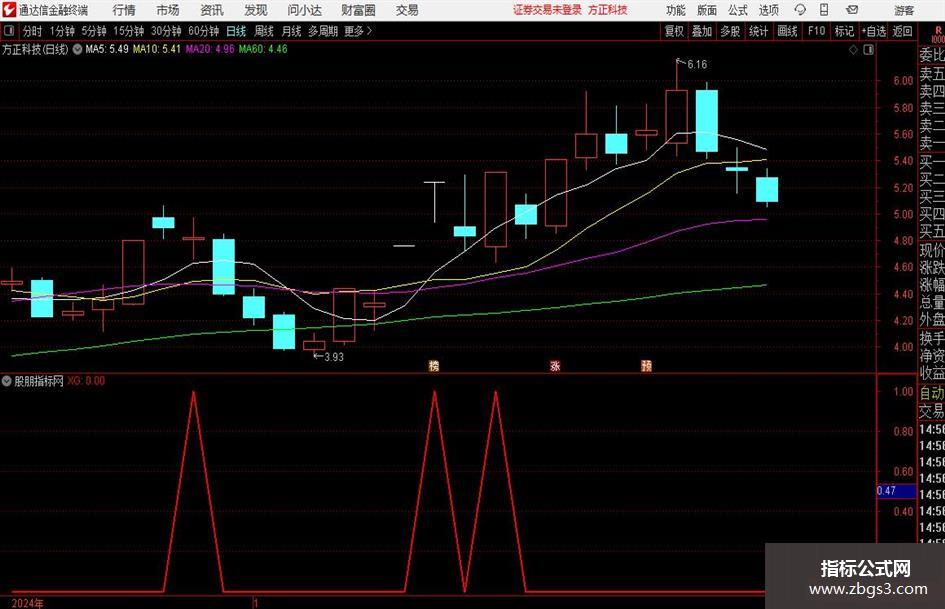Screen dimensions: 945x609
Task: Open the 选项 menu
Action: 768,10
